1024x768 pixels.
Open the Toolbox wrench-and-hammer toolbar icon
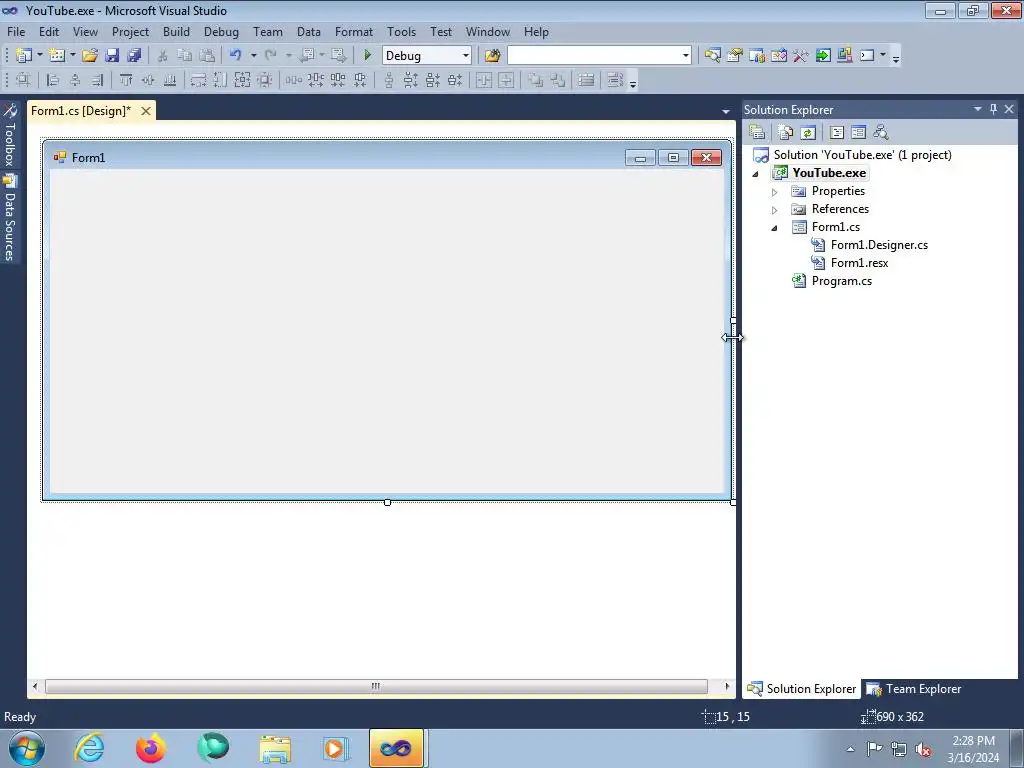click(x=801, y=56)
